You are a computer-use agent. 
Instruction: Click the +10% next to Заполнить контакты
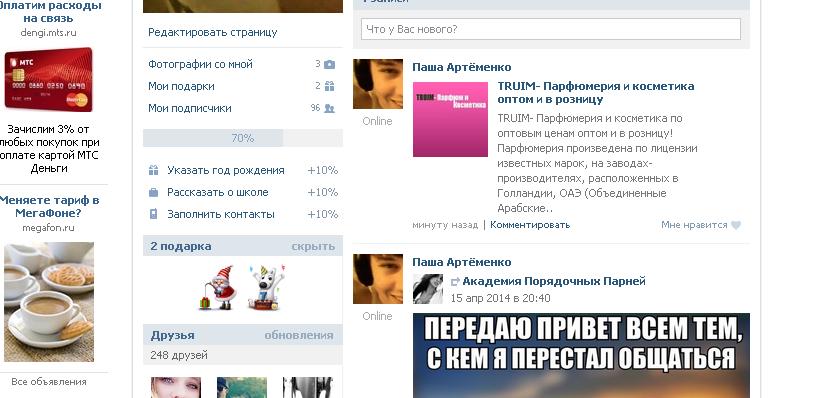(322, 214)
